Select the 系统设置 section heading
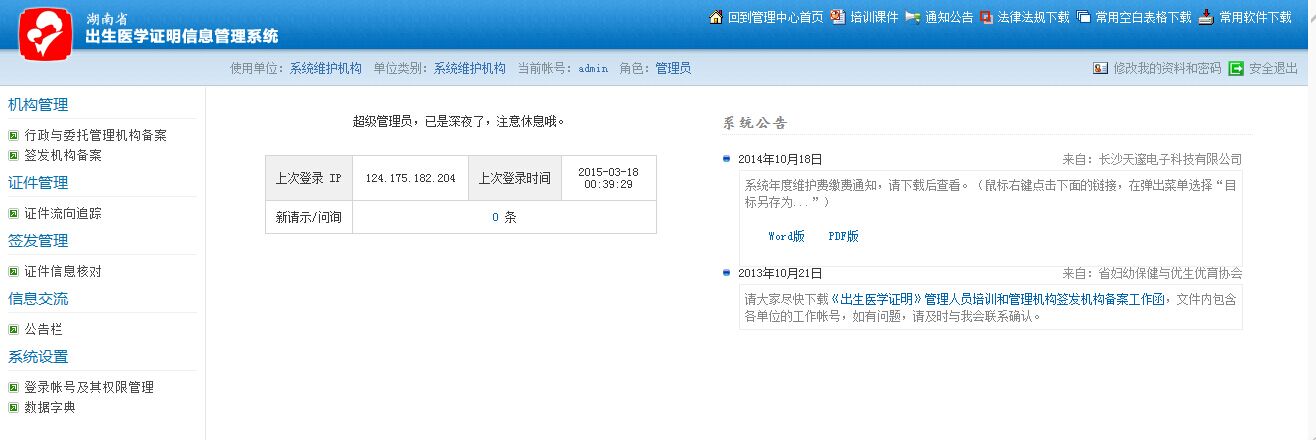 coord(38,357)
